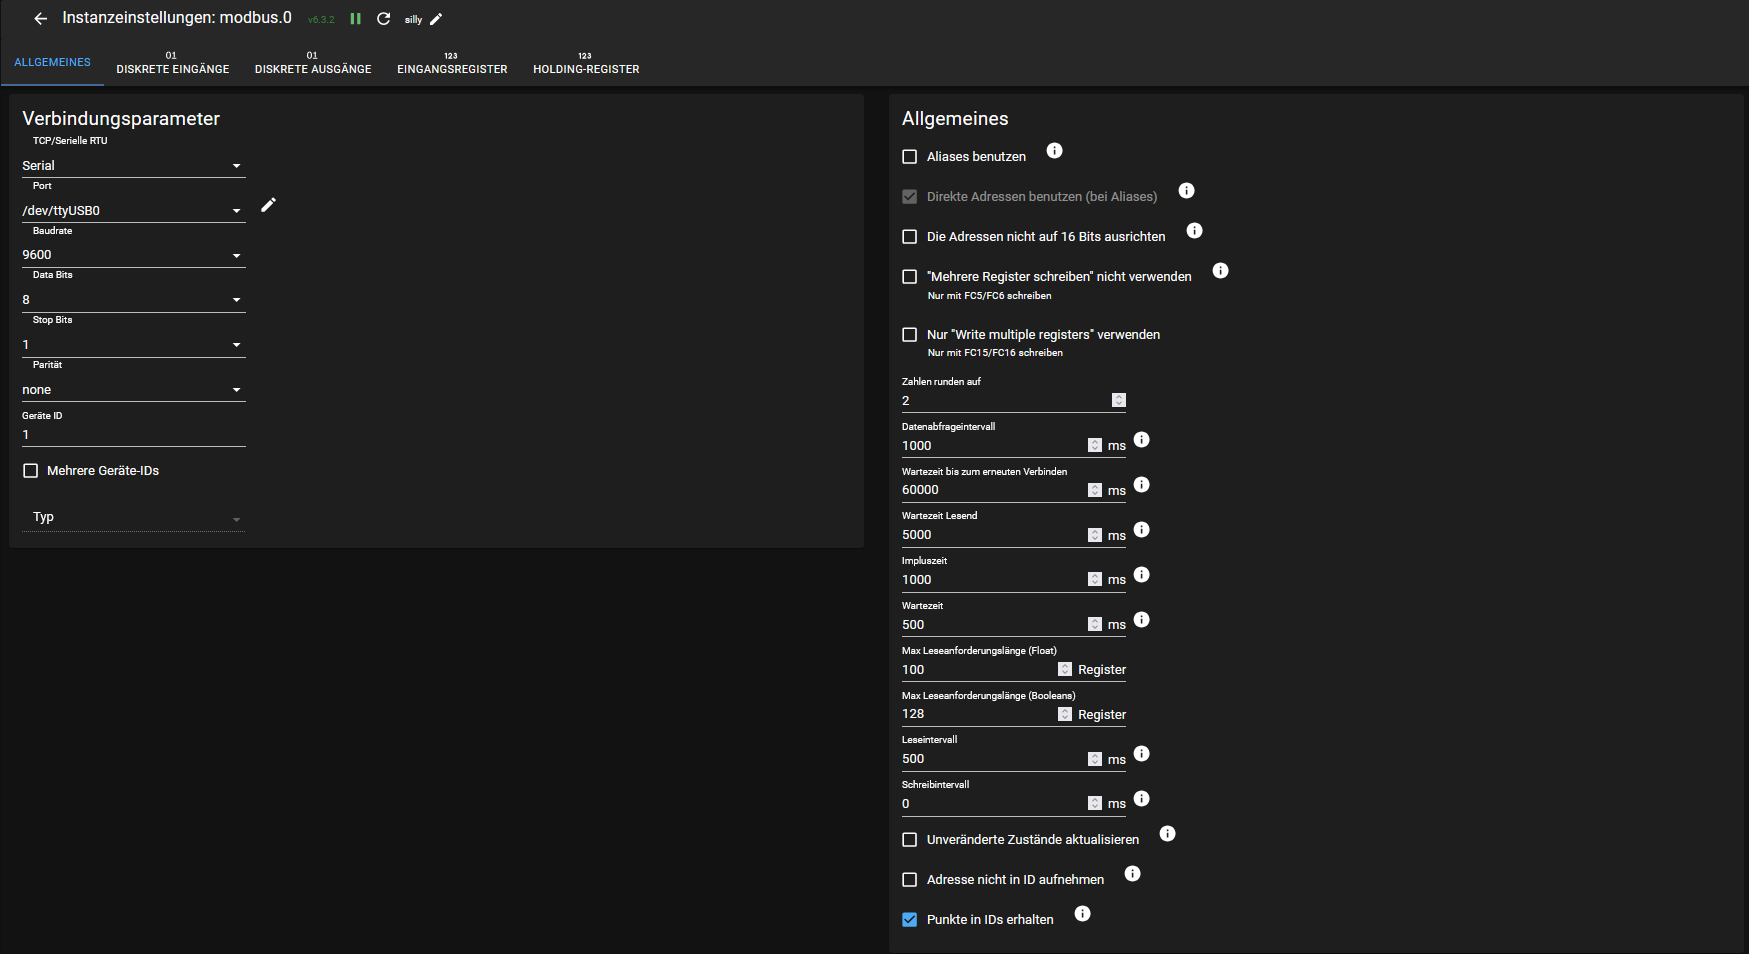Show info for Aliases benutzen
This screenshot has width=1749, height=954.
pos(1054,151)
